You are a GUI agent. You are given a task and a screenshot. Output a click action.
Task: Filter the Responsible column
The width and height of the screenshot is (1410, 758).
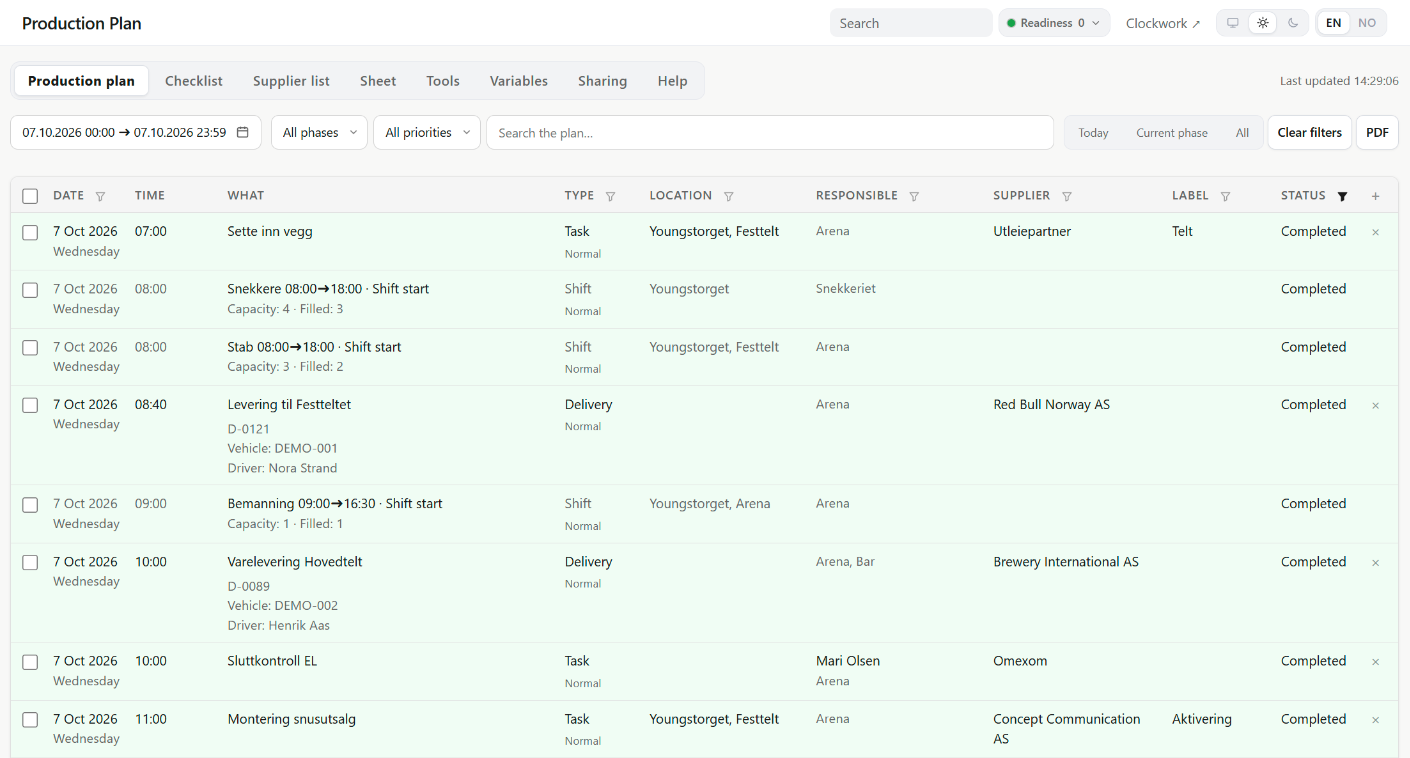[x=914, y=196]
